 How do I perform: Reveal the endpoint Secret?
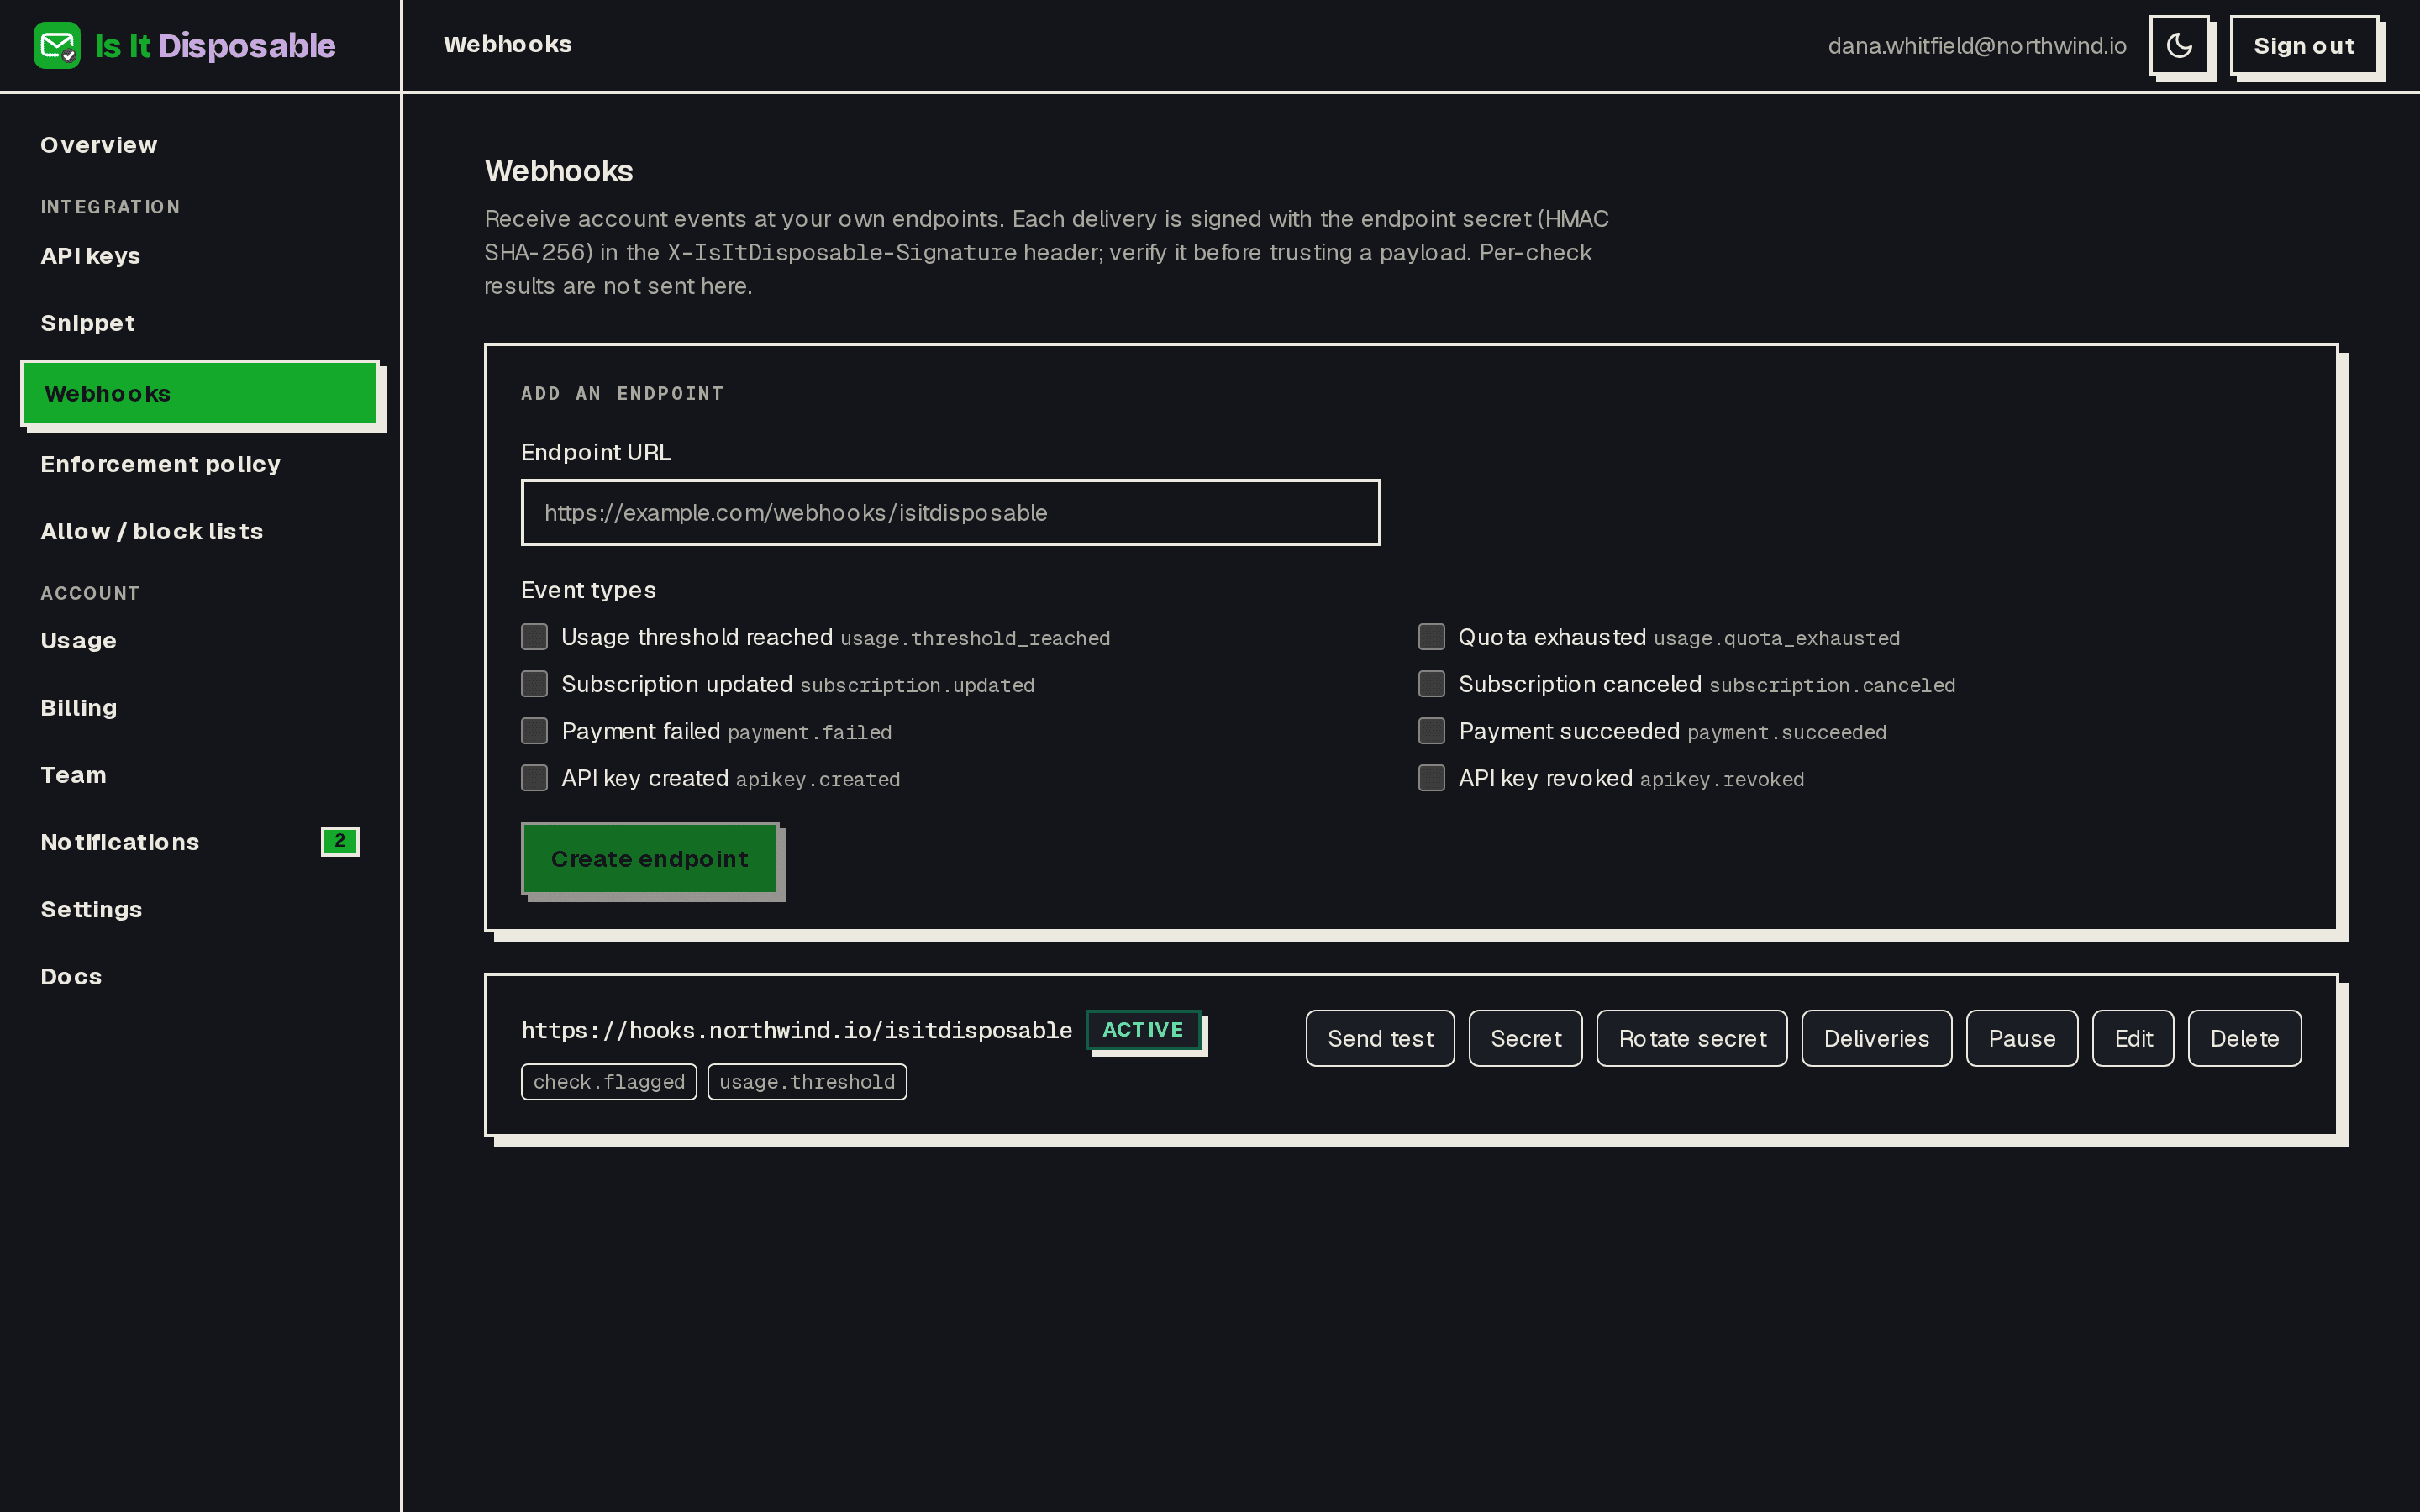[1525, 1038]
